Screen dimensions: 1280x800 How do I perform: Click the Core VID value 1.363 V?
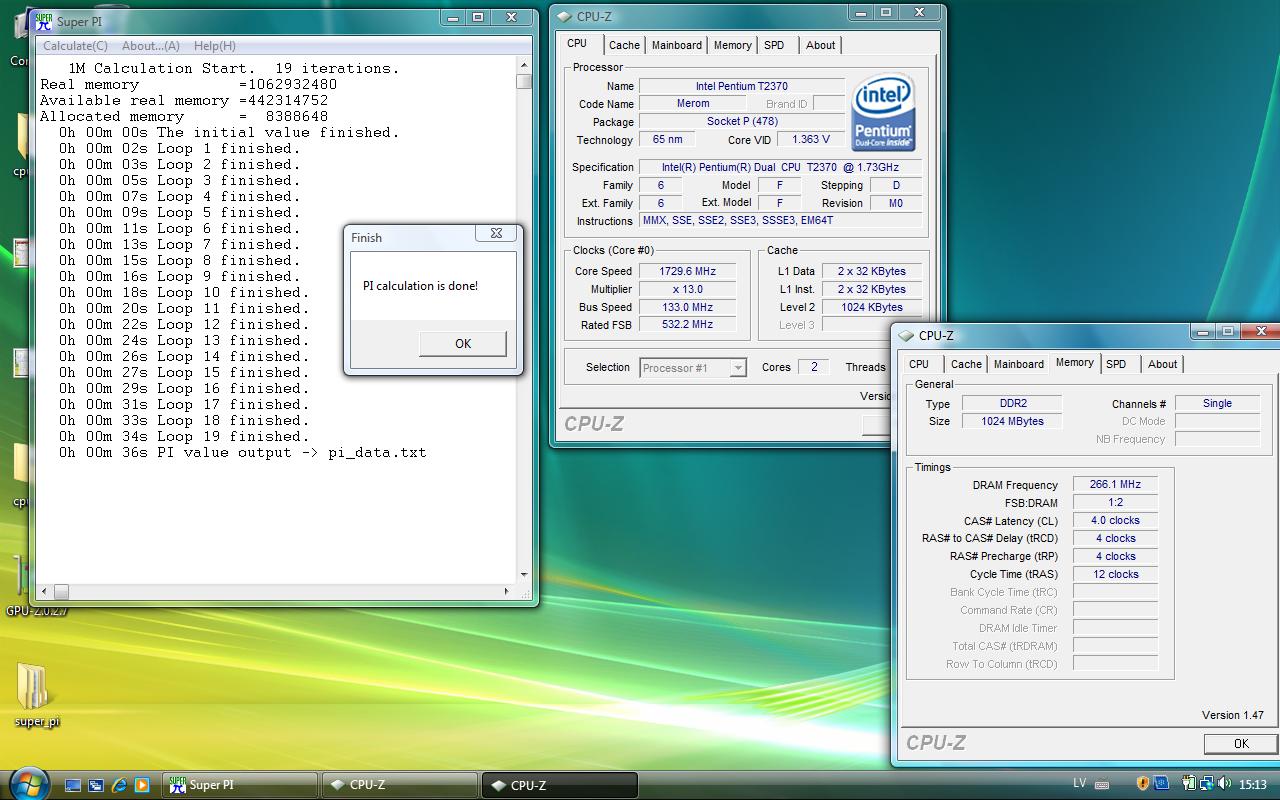click(x=810, y=140)
